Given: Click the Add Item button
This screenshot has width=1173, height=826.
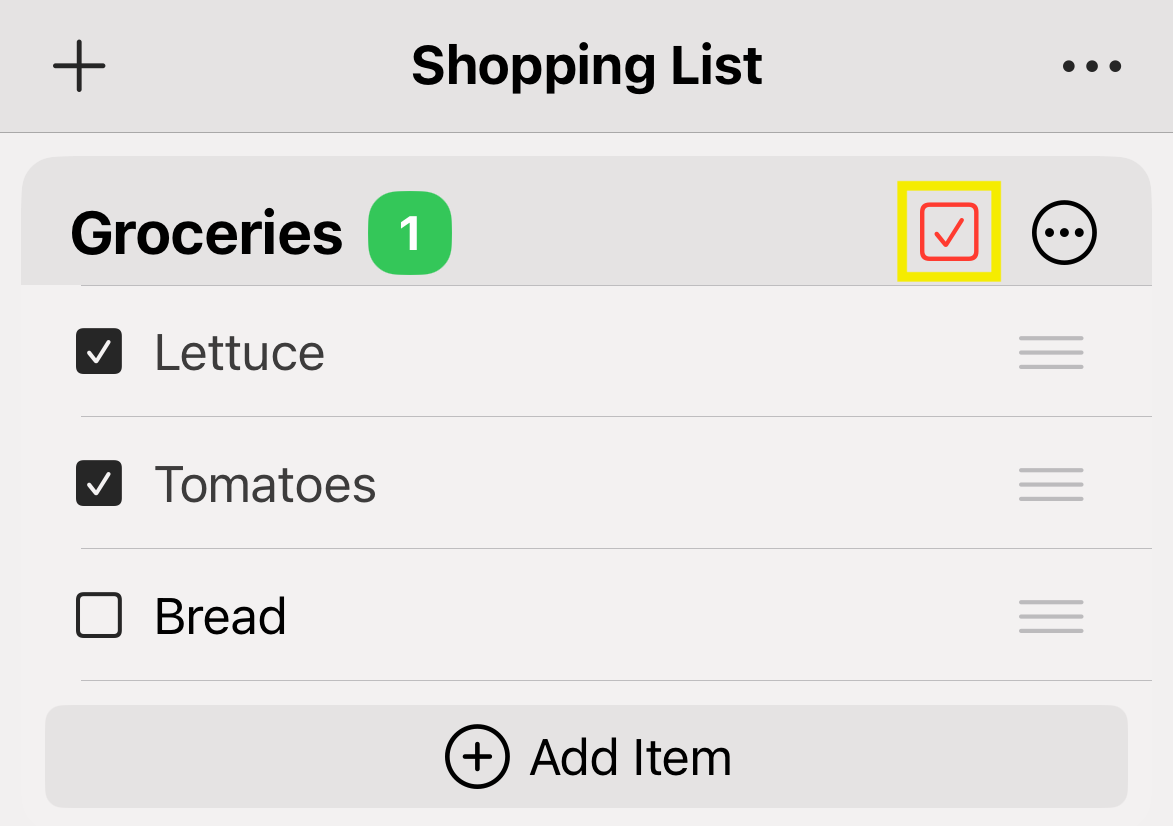Looking at the screenshot, I should coord(586,757).
